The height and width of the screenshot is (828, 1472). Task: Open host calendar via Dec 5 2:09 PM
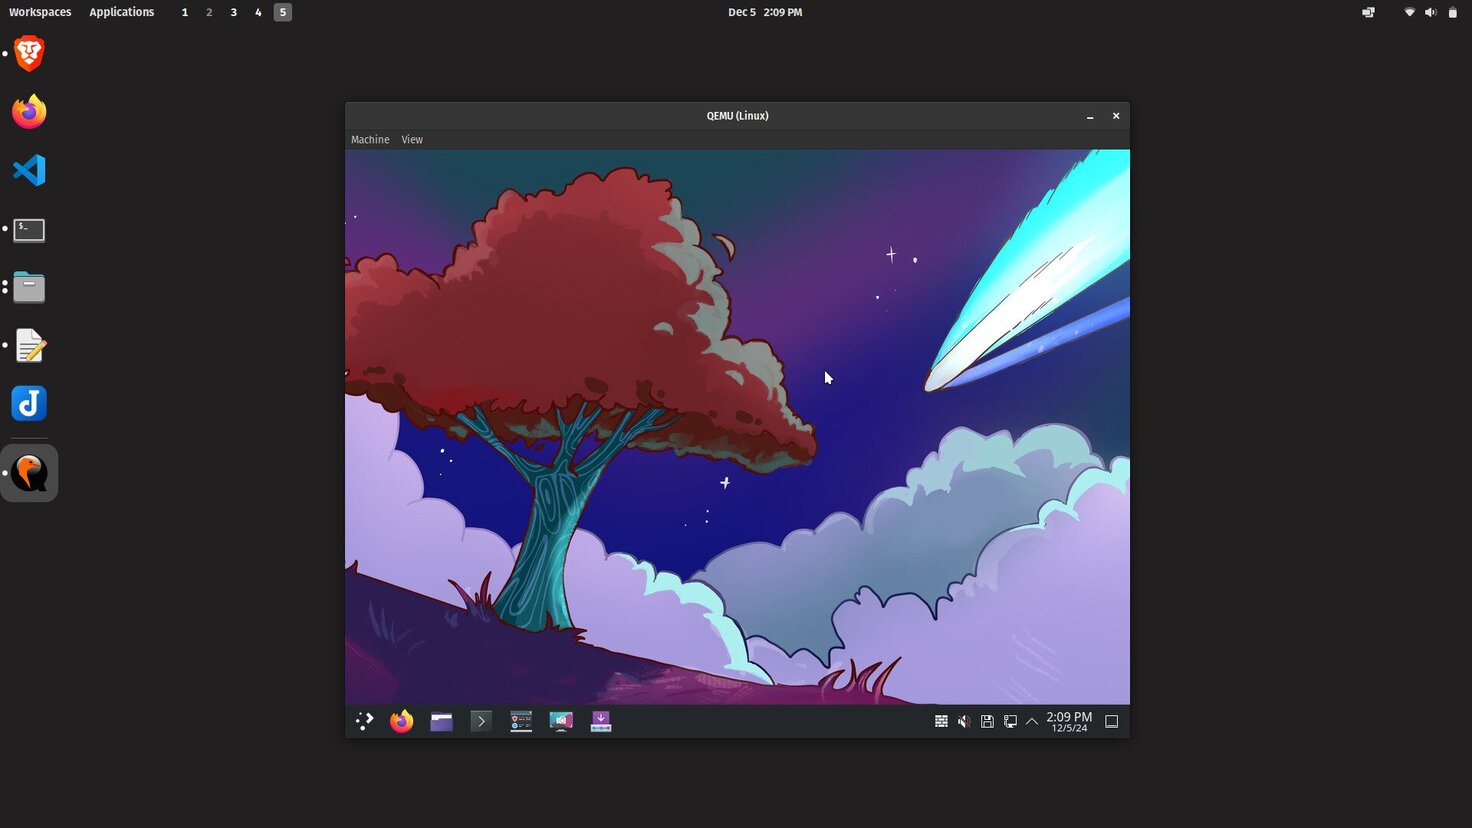[x=765, y=12]
